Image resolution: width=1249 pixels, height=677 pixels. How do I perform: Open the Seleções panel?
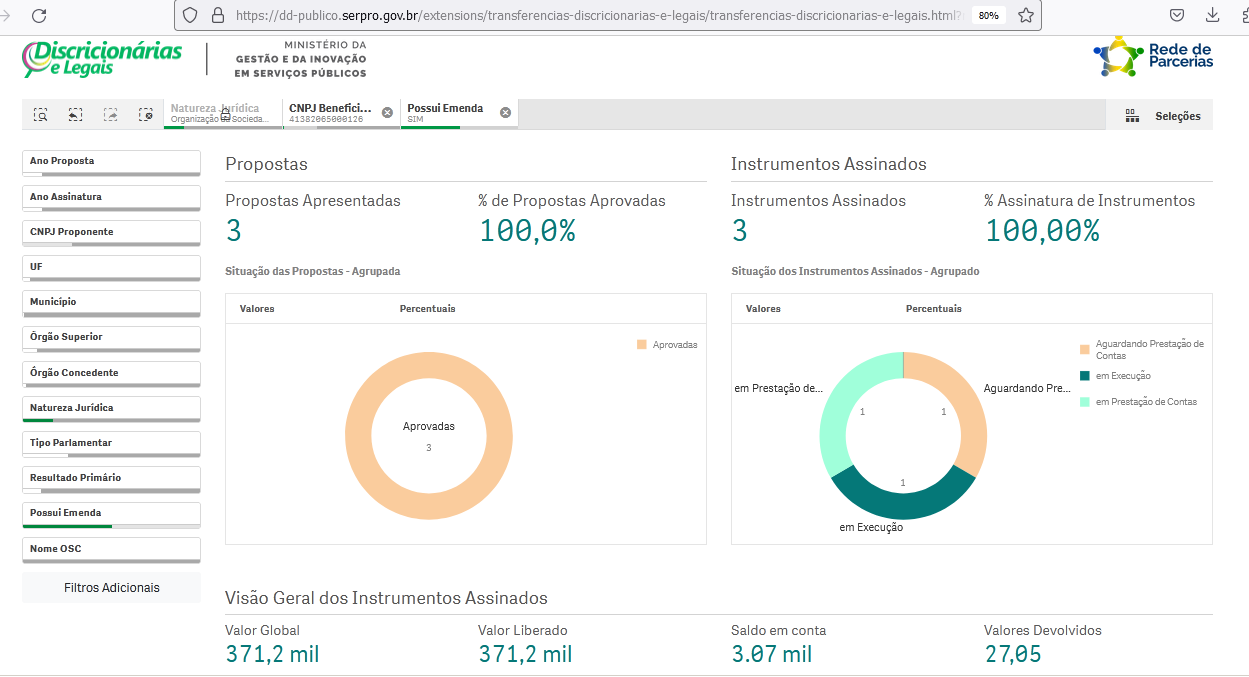[1163, 116]
